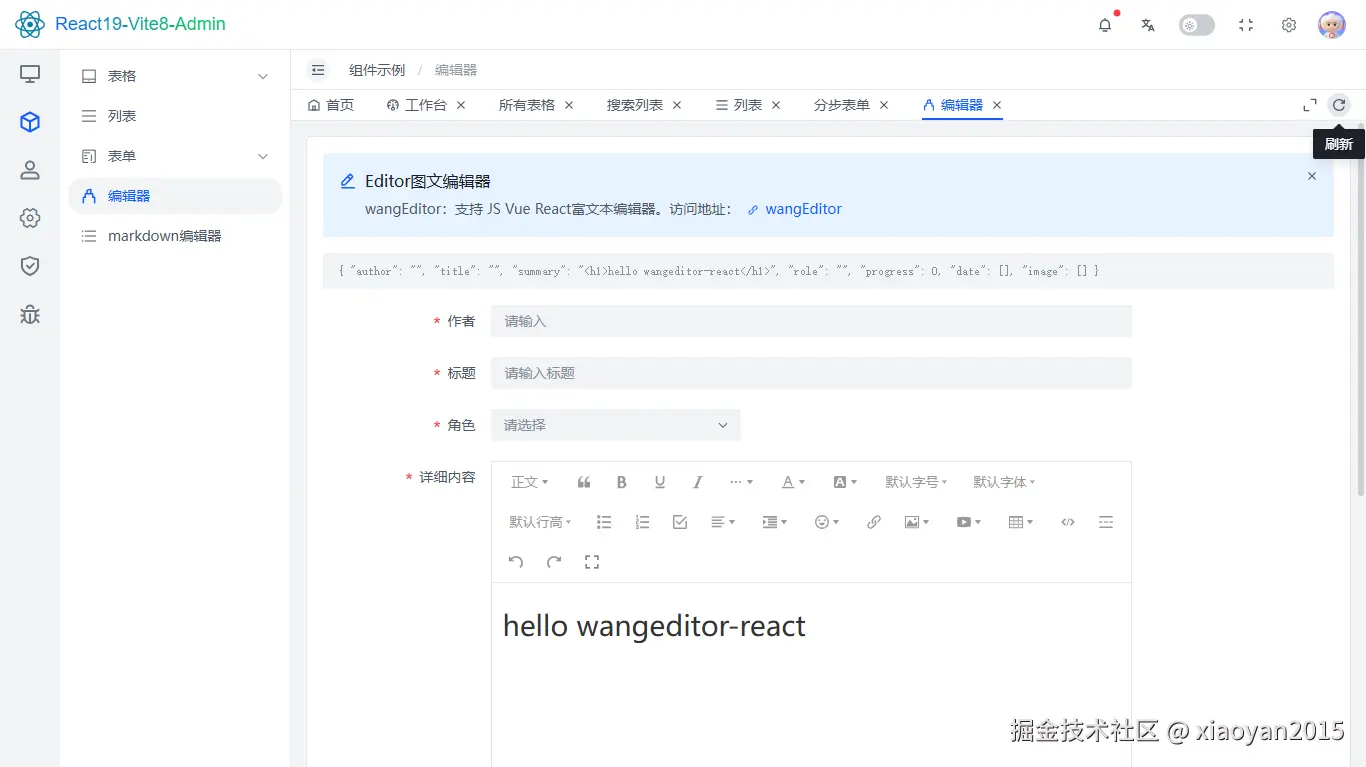
Task: Close the 编辑器 tab
Action: pos(997,105)
